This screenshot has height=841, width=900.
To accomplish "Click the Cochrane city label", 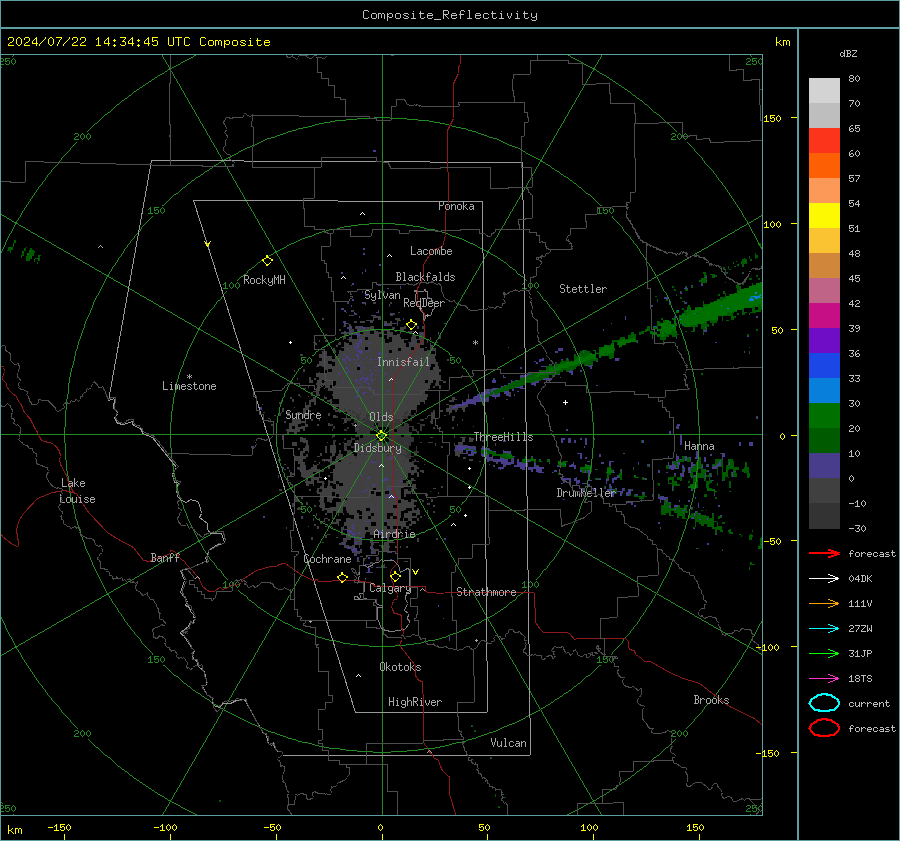I will click(x=327, y=559).
